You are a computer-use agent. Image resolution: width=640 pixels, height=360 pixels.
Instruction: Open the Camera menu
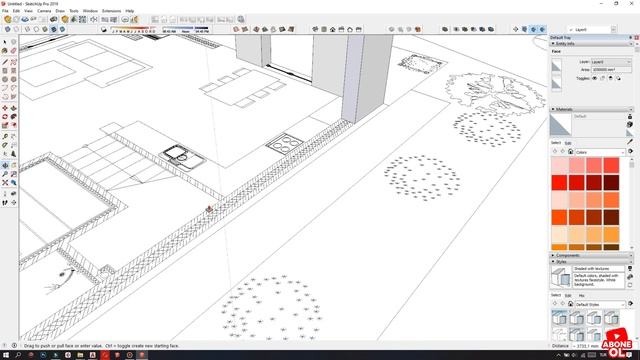[44, 11]
